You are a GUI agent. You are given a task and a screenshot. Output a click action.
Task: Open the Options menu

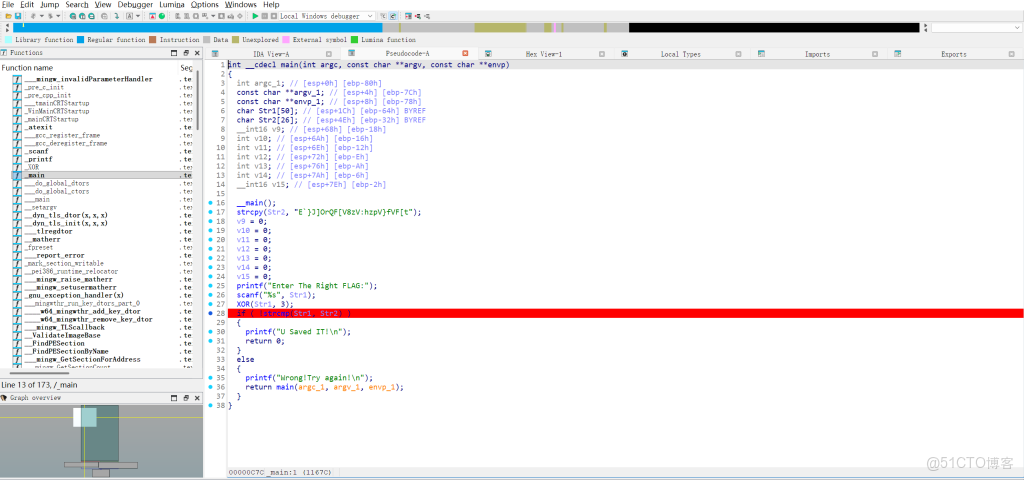click(204, 5)
